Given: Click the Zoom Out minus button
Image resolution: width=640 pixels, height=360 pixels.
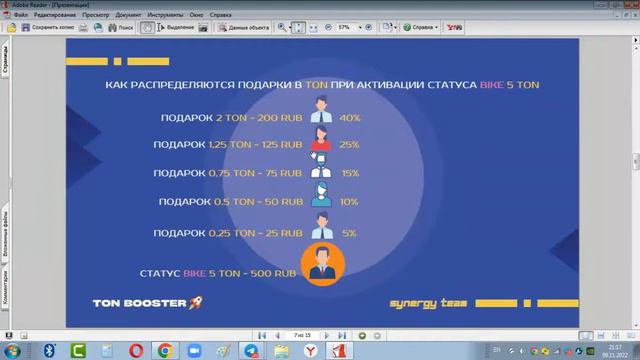Looking at the screenshot, I should tap(328, 27).
